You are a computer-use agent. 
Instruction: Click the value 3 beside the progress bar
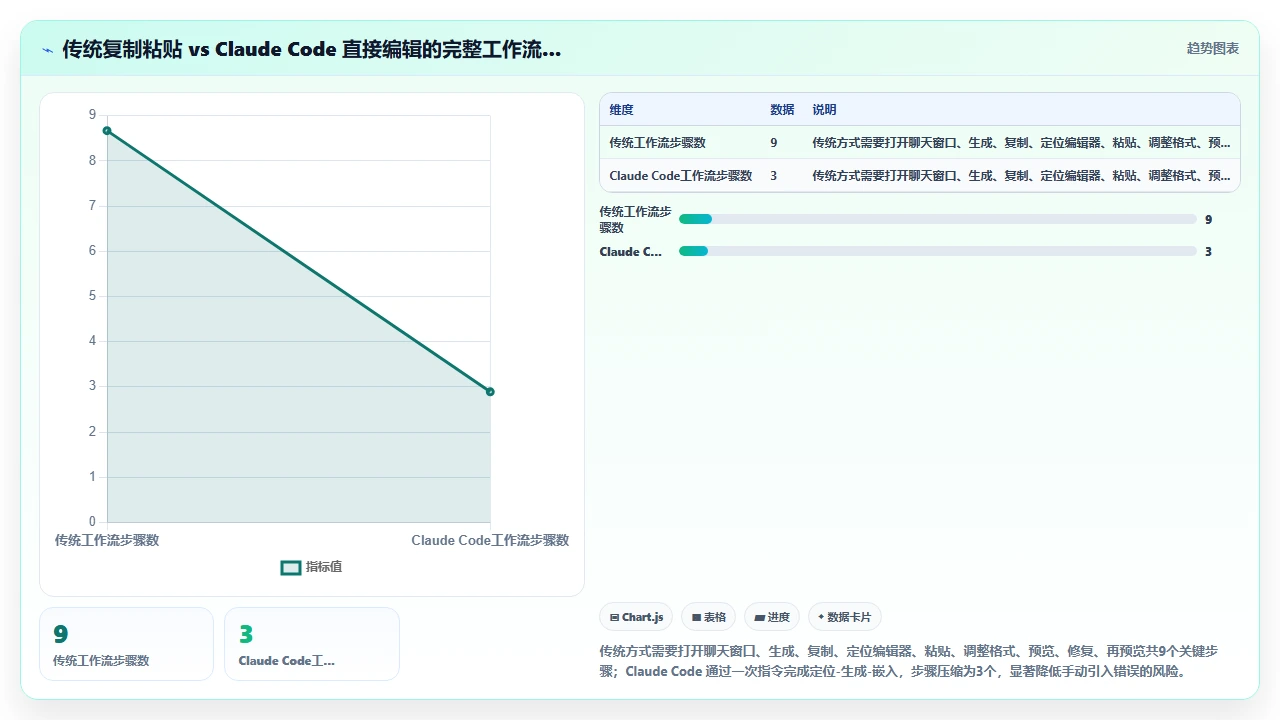1208,252
